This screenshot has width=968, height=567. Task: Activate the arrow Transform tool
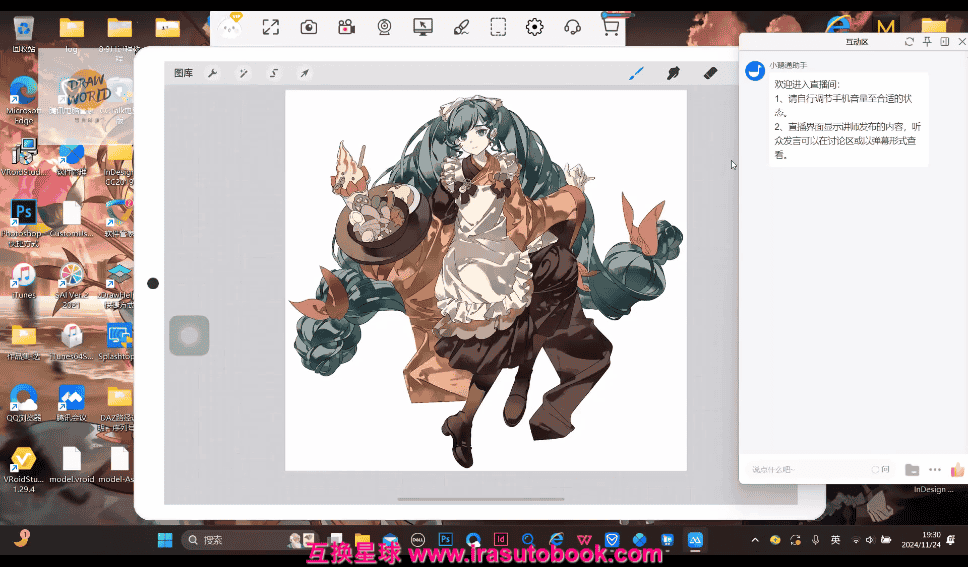click(304, 73)
